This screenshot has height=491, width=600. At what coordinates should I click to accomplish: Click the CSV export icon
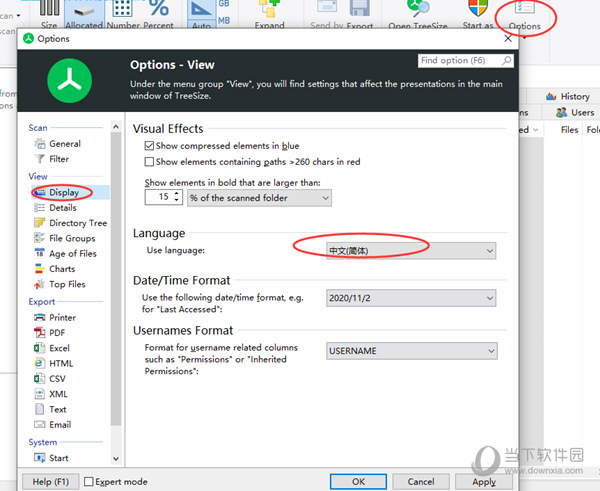pos(39,378)
